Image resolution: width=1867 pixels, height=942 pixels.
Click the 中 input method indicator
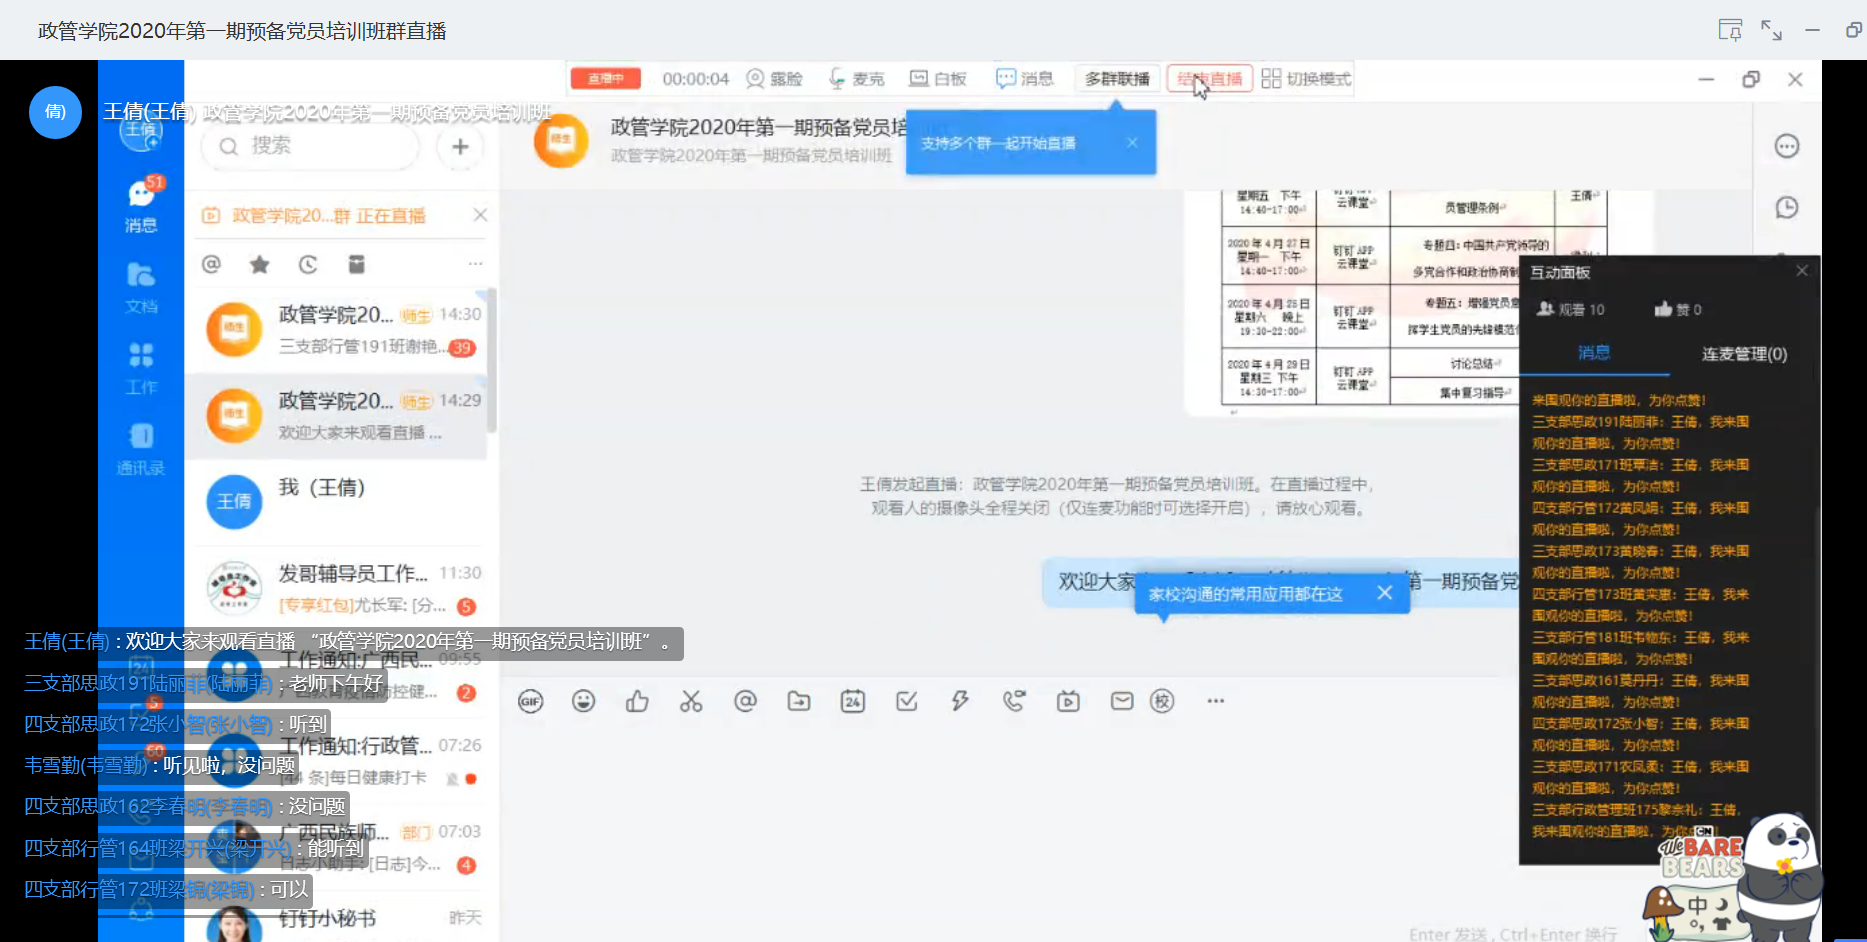tap(1698, 905)
